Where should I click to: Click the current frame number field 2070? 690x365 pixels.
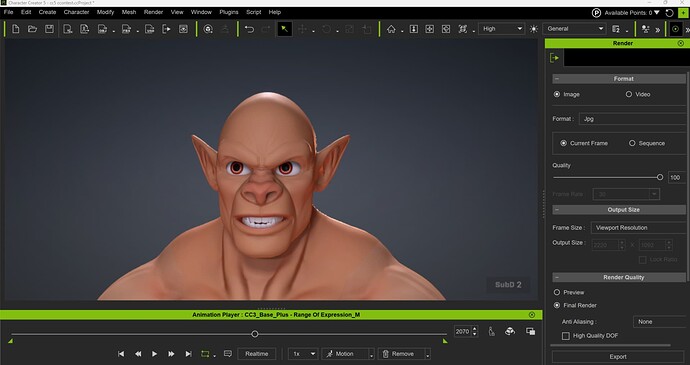[462, 331]
